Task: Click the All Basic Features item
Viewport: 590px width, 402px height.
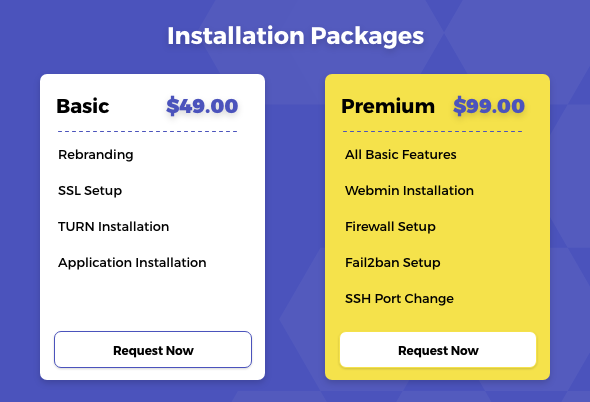Action: (401, 155)
